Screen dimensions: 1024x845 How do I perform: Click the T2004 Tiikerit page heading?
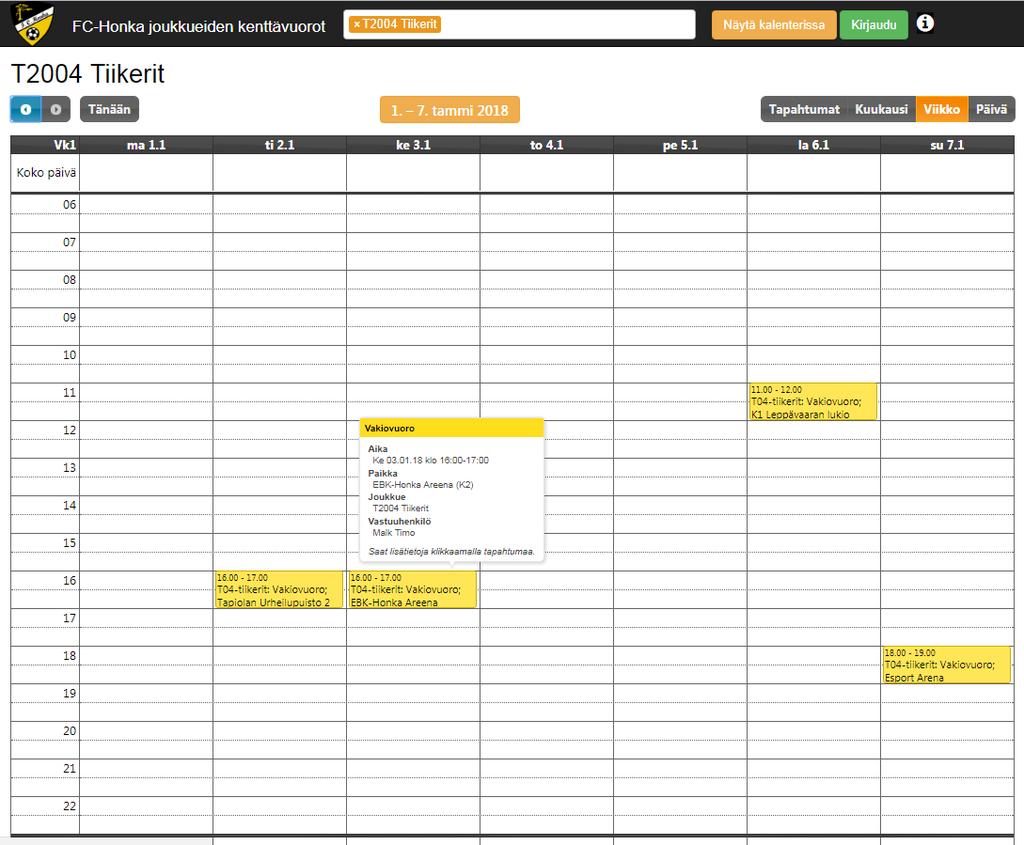click(x=88, y=74)
